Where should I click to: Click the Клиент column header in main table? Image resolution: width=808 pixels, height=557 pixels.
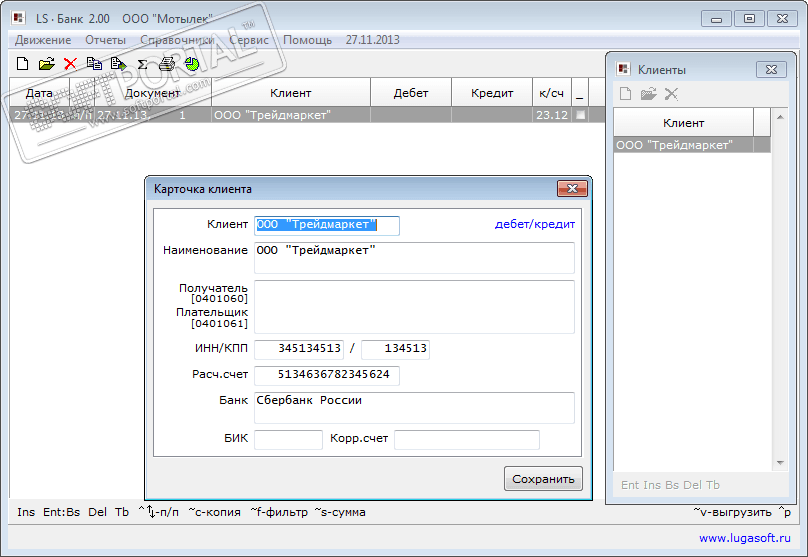point(291,93)
